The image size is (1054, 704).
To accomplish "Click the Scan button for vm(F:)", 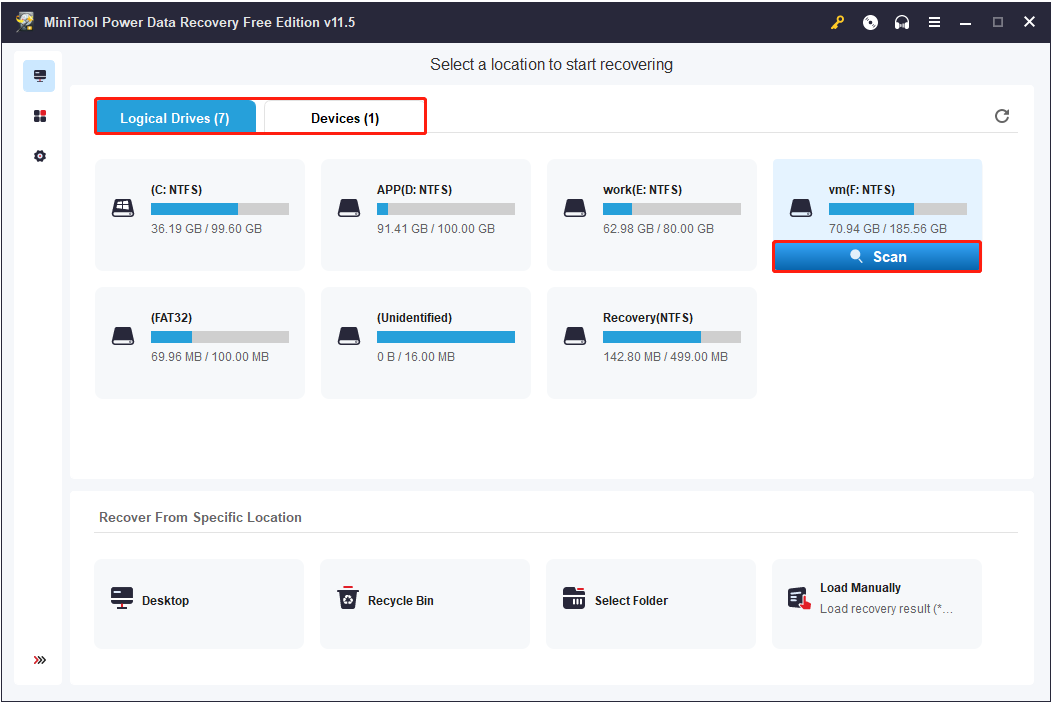I will (877, 257).
